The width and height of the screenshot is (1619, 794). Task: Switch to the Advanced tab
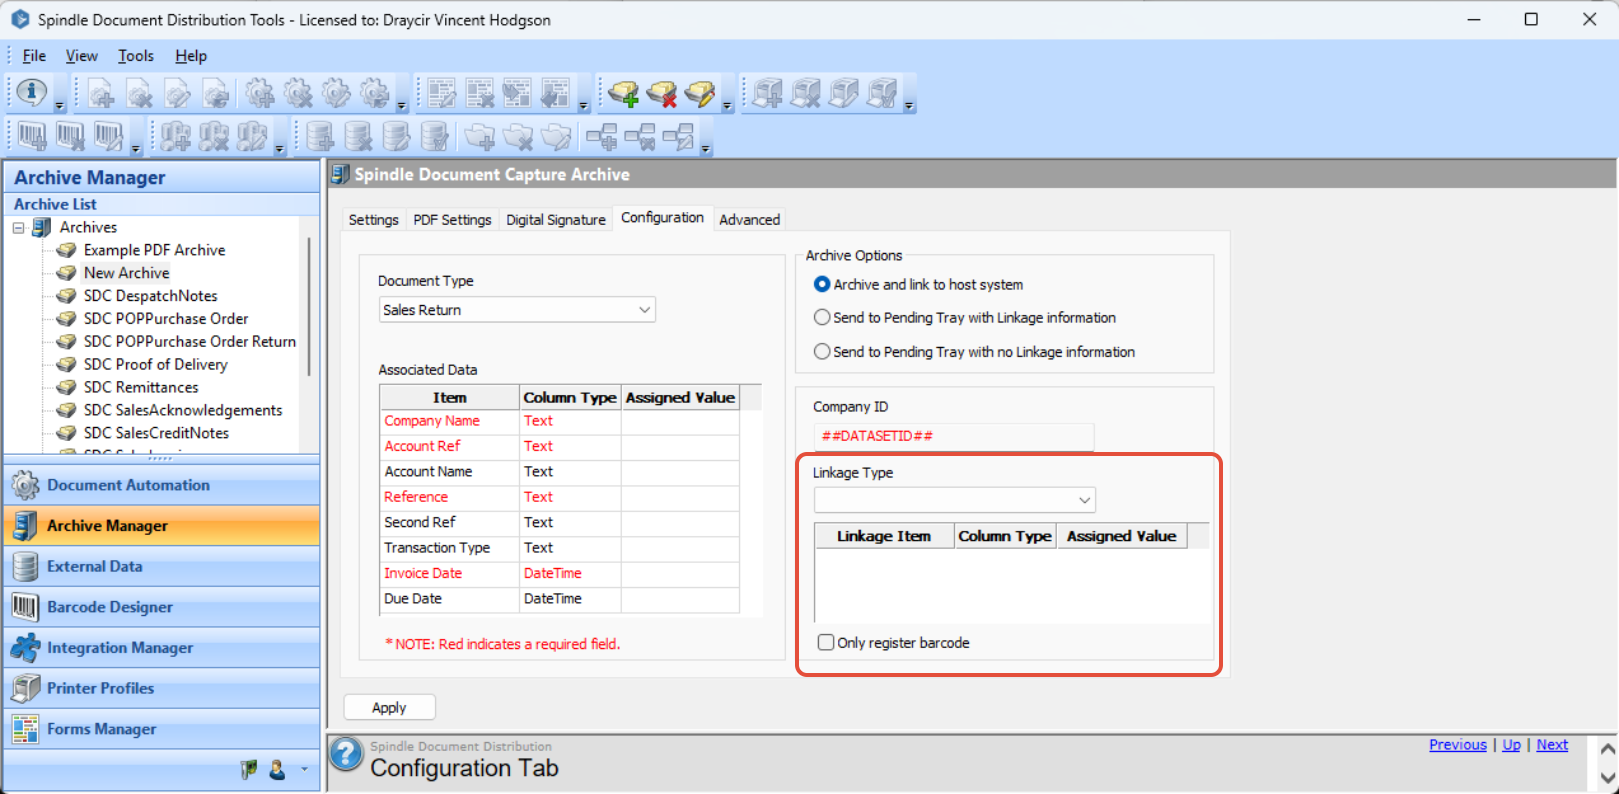(749, 219)
